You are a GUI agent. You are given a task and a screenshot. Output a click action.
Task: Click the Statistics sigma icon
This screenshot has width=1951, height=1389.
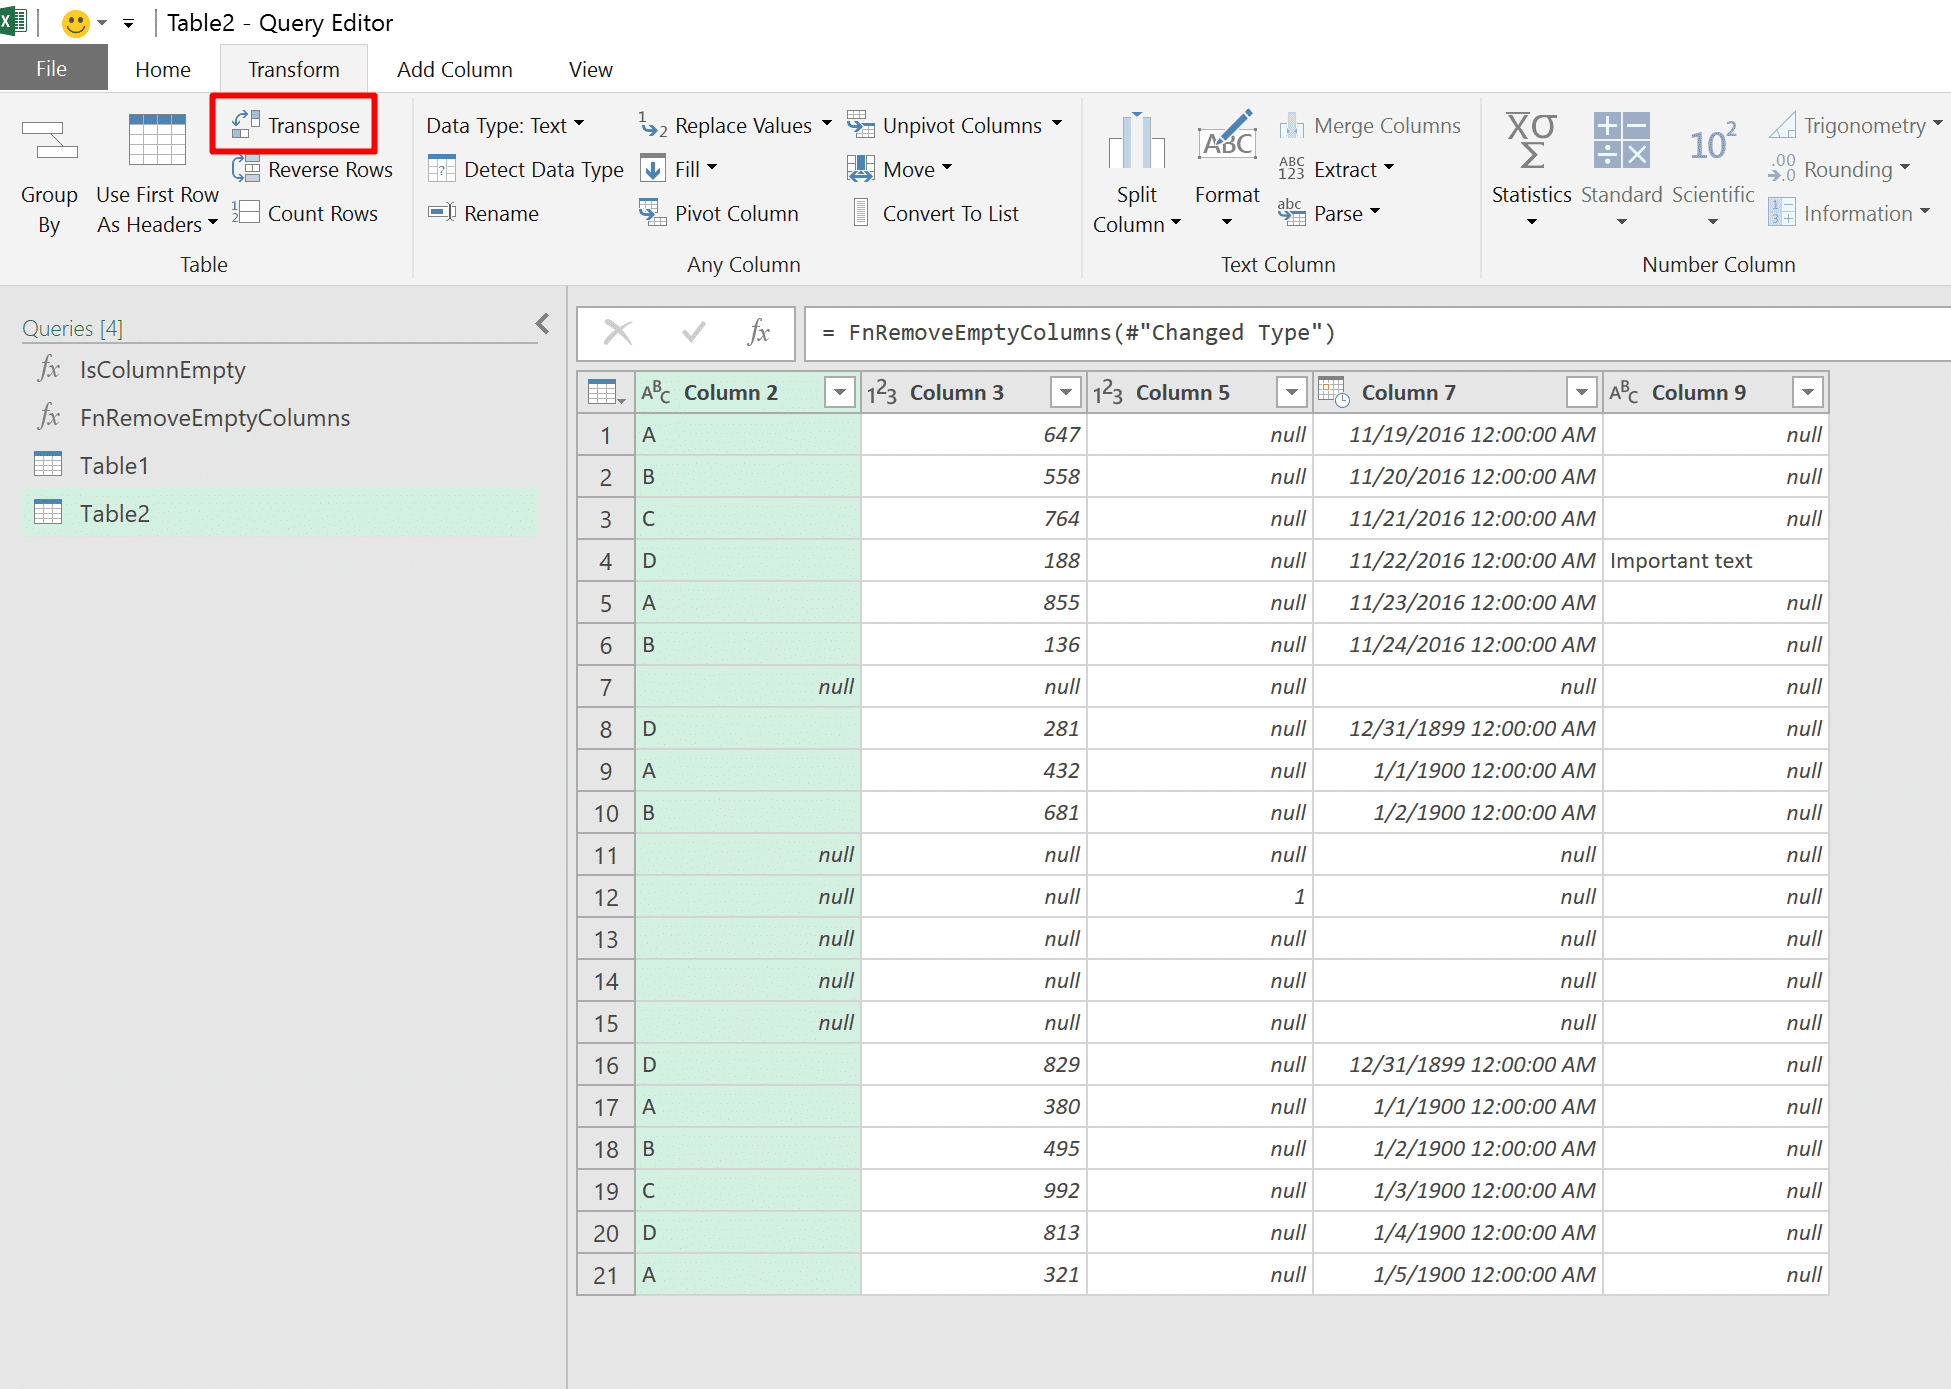pos(1531,140)
